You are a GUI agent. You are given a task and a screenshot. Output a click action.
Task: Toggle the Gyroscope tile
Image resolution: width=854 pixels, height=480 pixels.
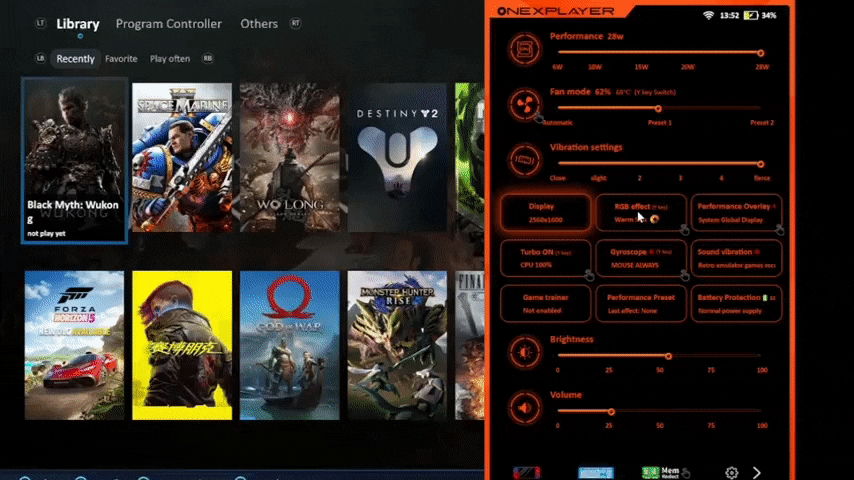tap(640, 258)
